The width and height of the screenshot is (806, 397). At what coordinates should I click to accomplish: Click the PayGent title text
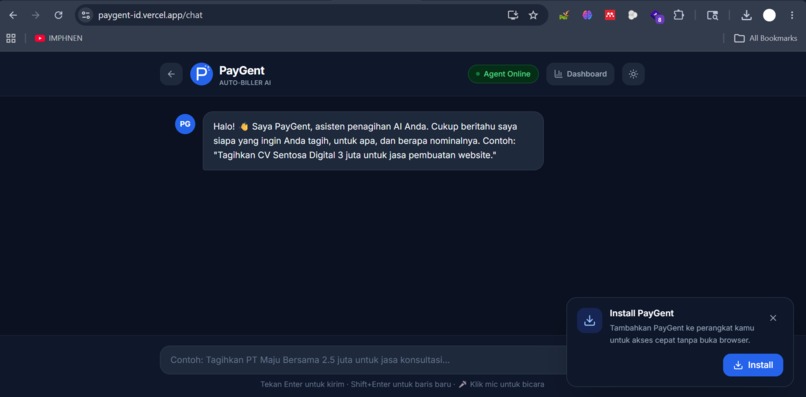[242, 70]
